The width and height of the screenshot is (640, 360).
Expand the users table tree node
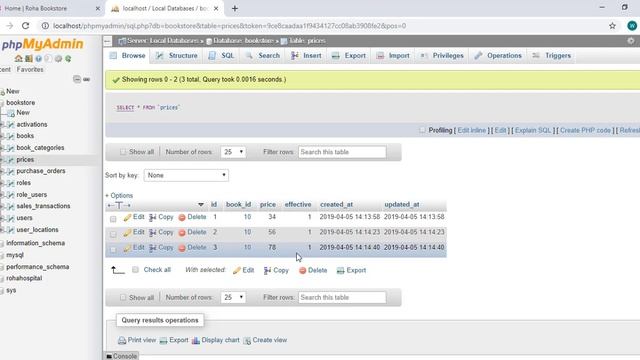tap(2, 218)
